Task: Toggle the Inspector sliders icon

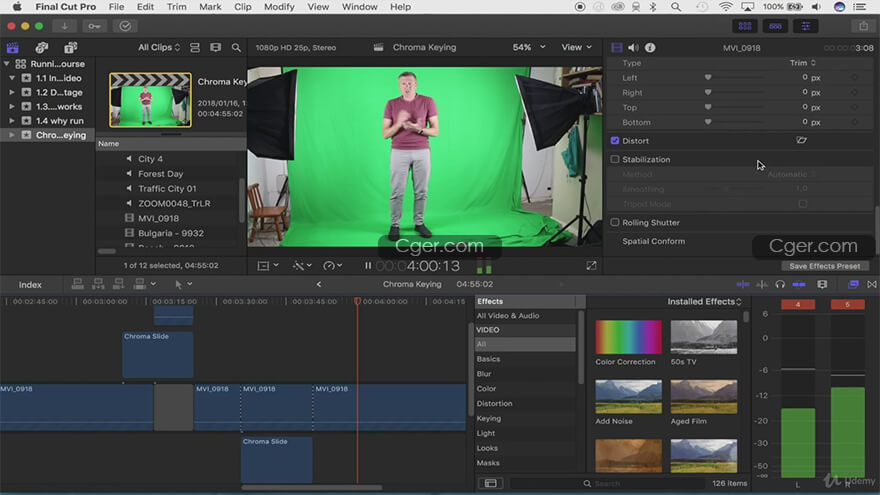Action: click(x=805, y=26)
